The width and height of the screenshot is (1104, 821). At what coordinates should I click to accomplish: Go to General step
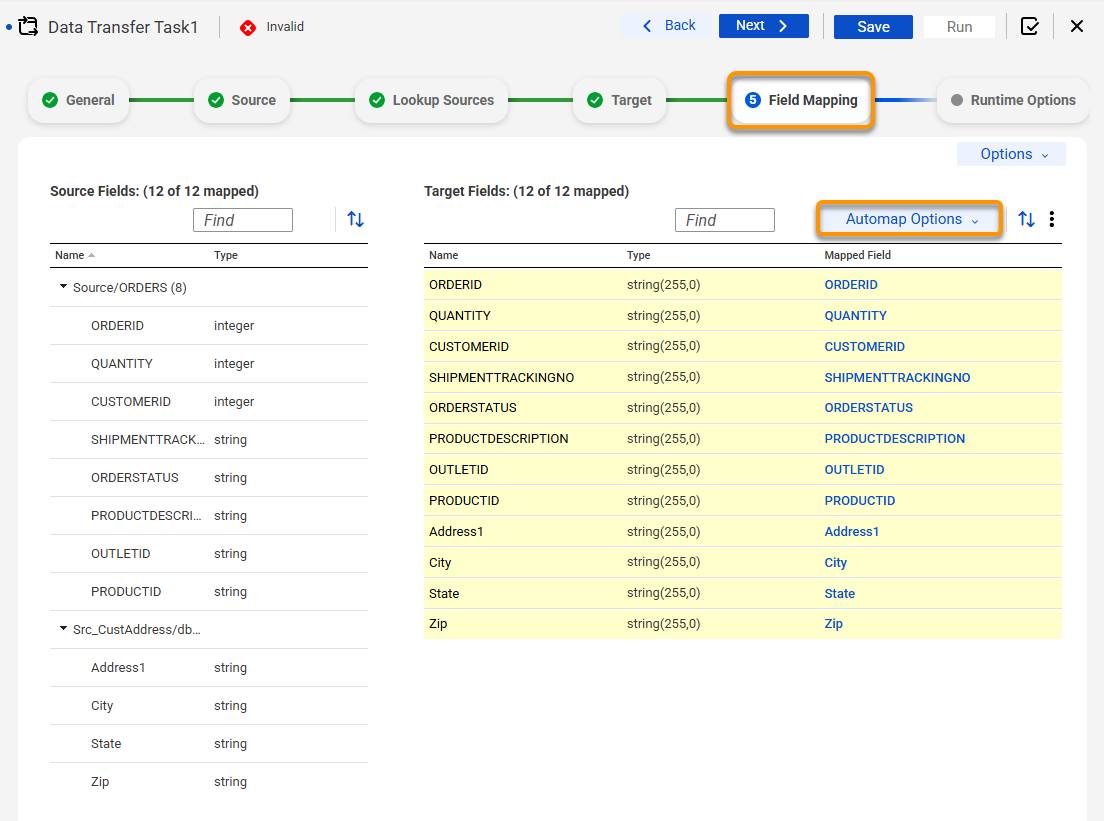pos(78,100)
